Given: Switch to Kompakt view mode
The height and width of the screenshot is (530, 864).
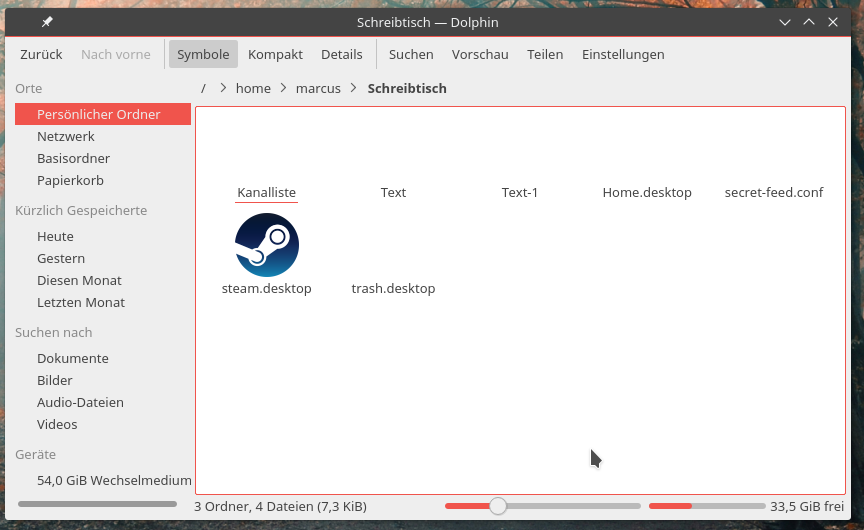Looking at the screenshot, I should tap(275, 55).
